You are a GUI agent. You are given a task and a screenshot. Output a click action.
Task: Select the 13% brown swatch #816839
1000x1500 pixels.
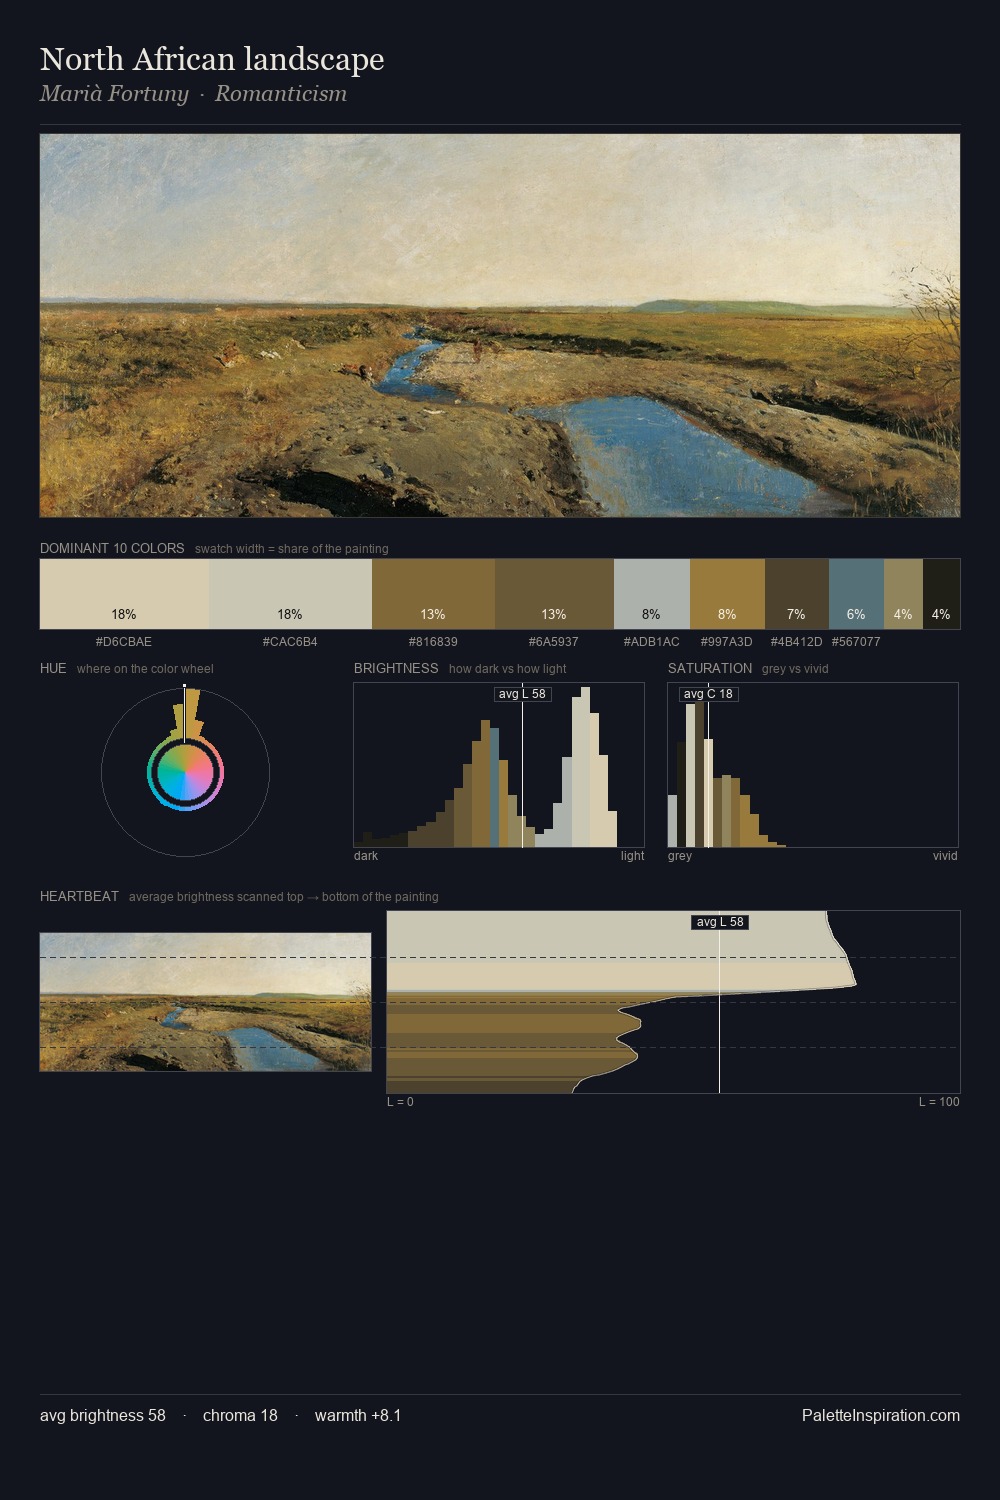433,594
